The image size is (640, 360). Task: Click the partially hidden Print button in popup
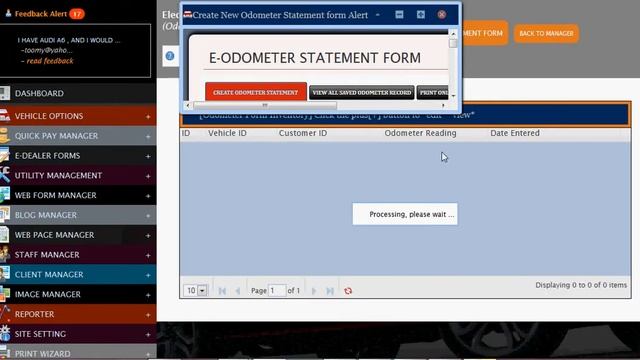(433, 92)
